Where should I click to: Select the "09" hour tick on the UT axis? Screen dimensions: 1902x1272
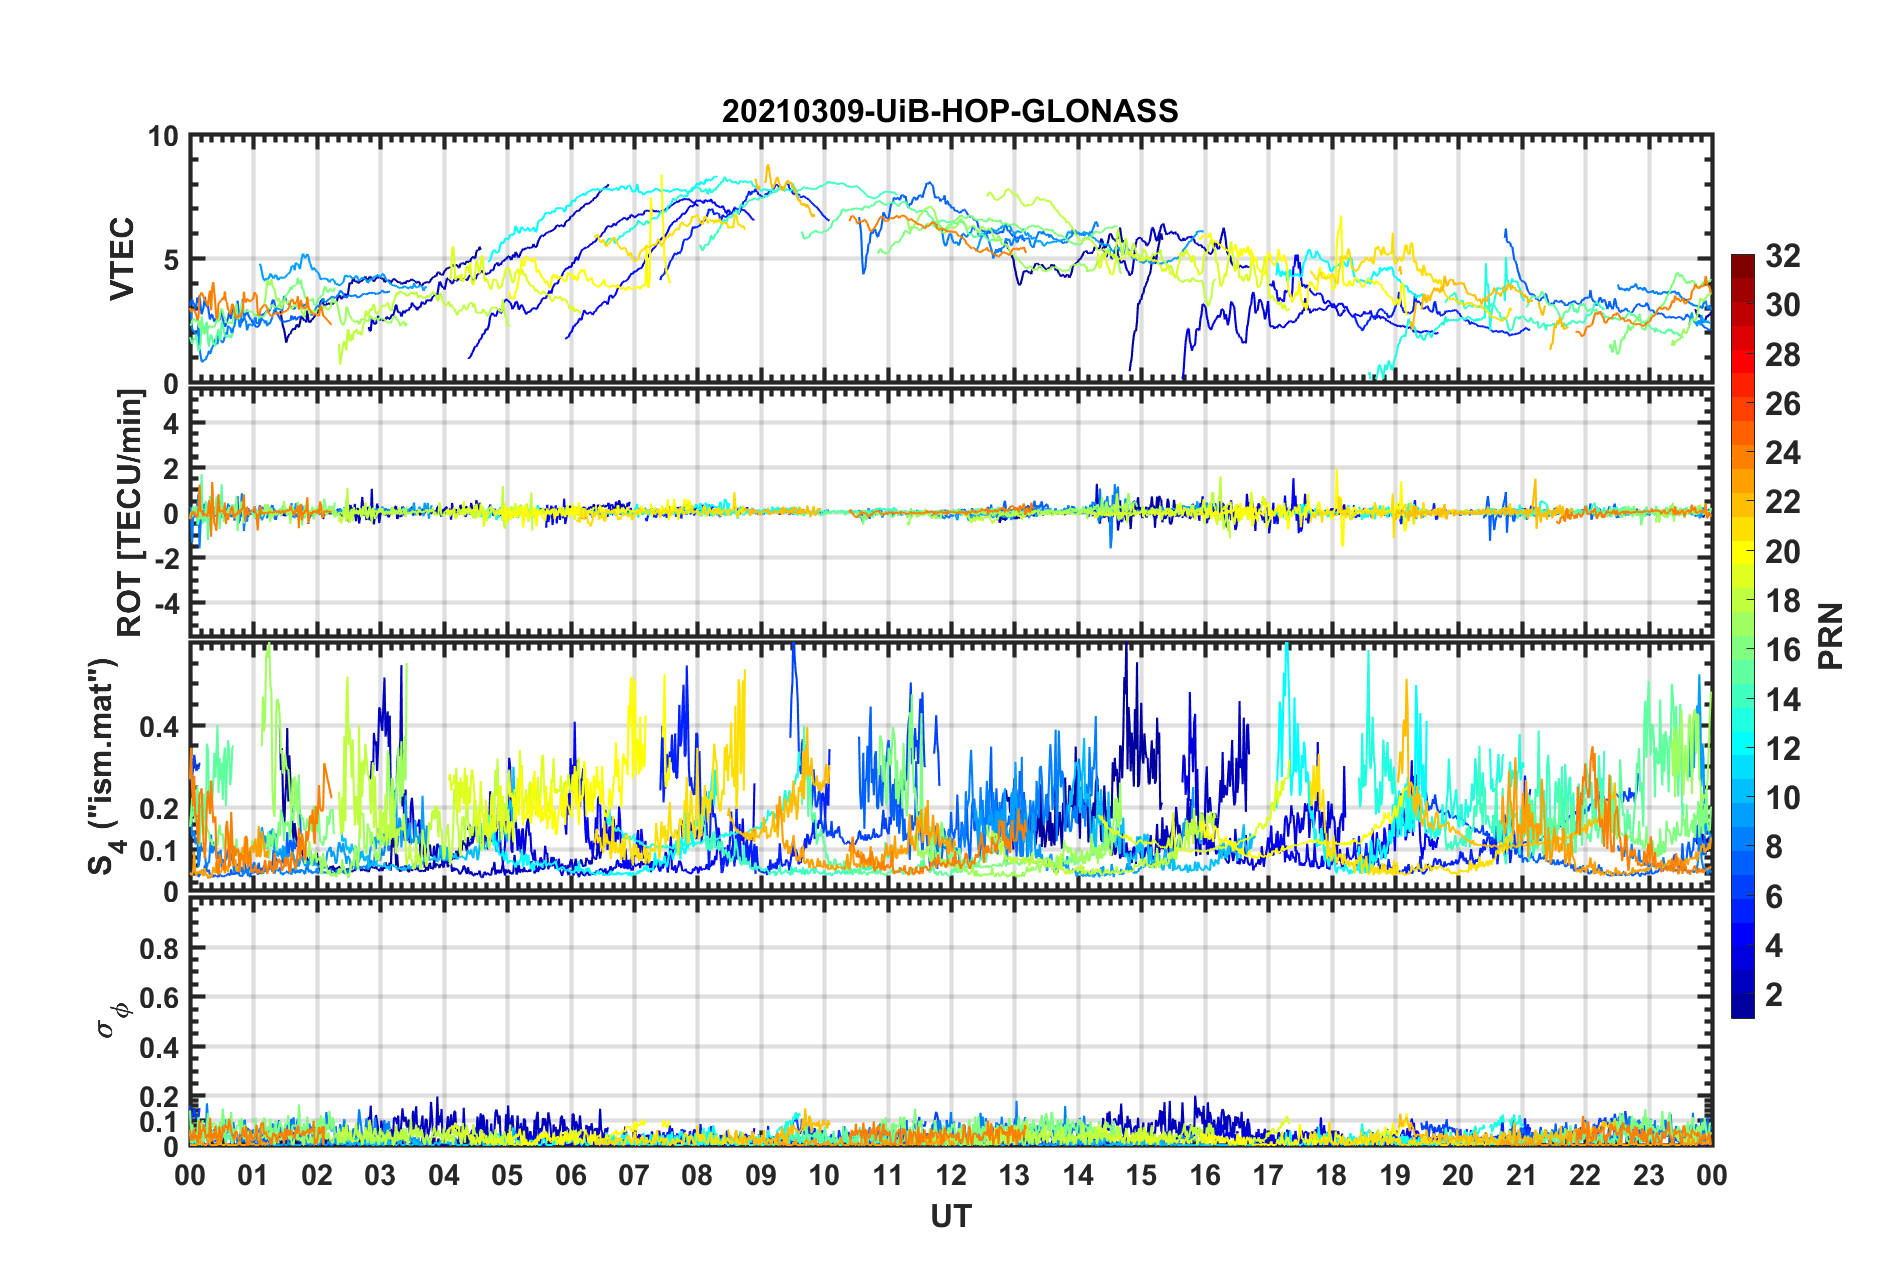[x=761, y=1176]
